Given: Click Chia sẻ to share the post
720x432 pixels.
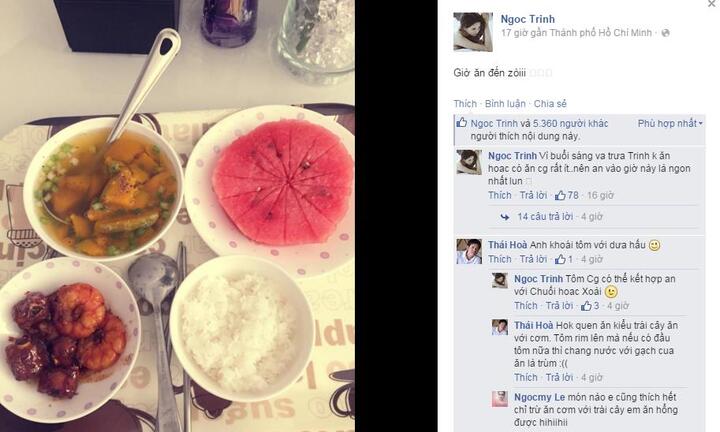Looking at the screenshot, I should 550,104.
